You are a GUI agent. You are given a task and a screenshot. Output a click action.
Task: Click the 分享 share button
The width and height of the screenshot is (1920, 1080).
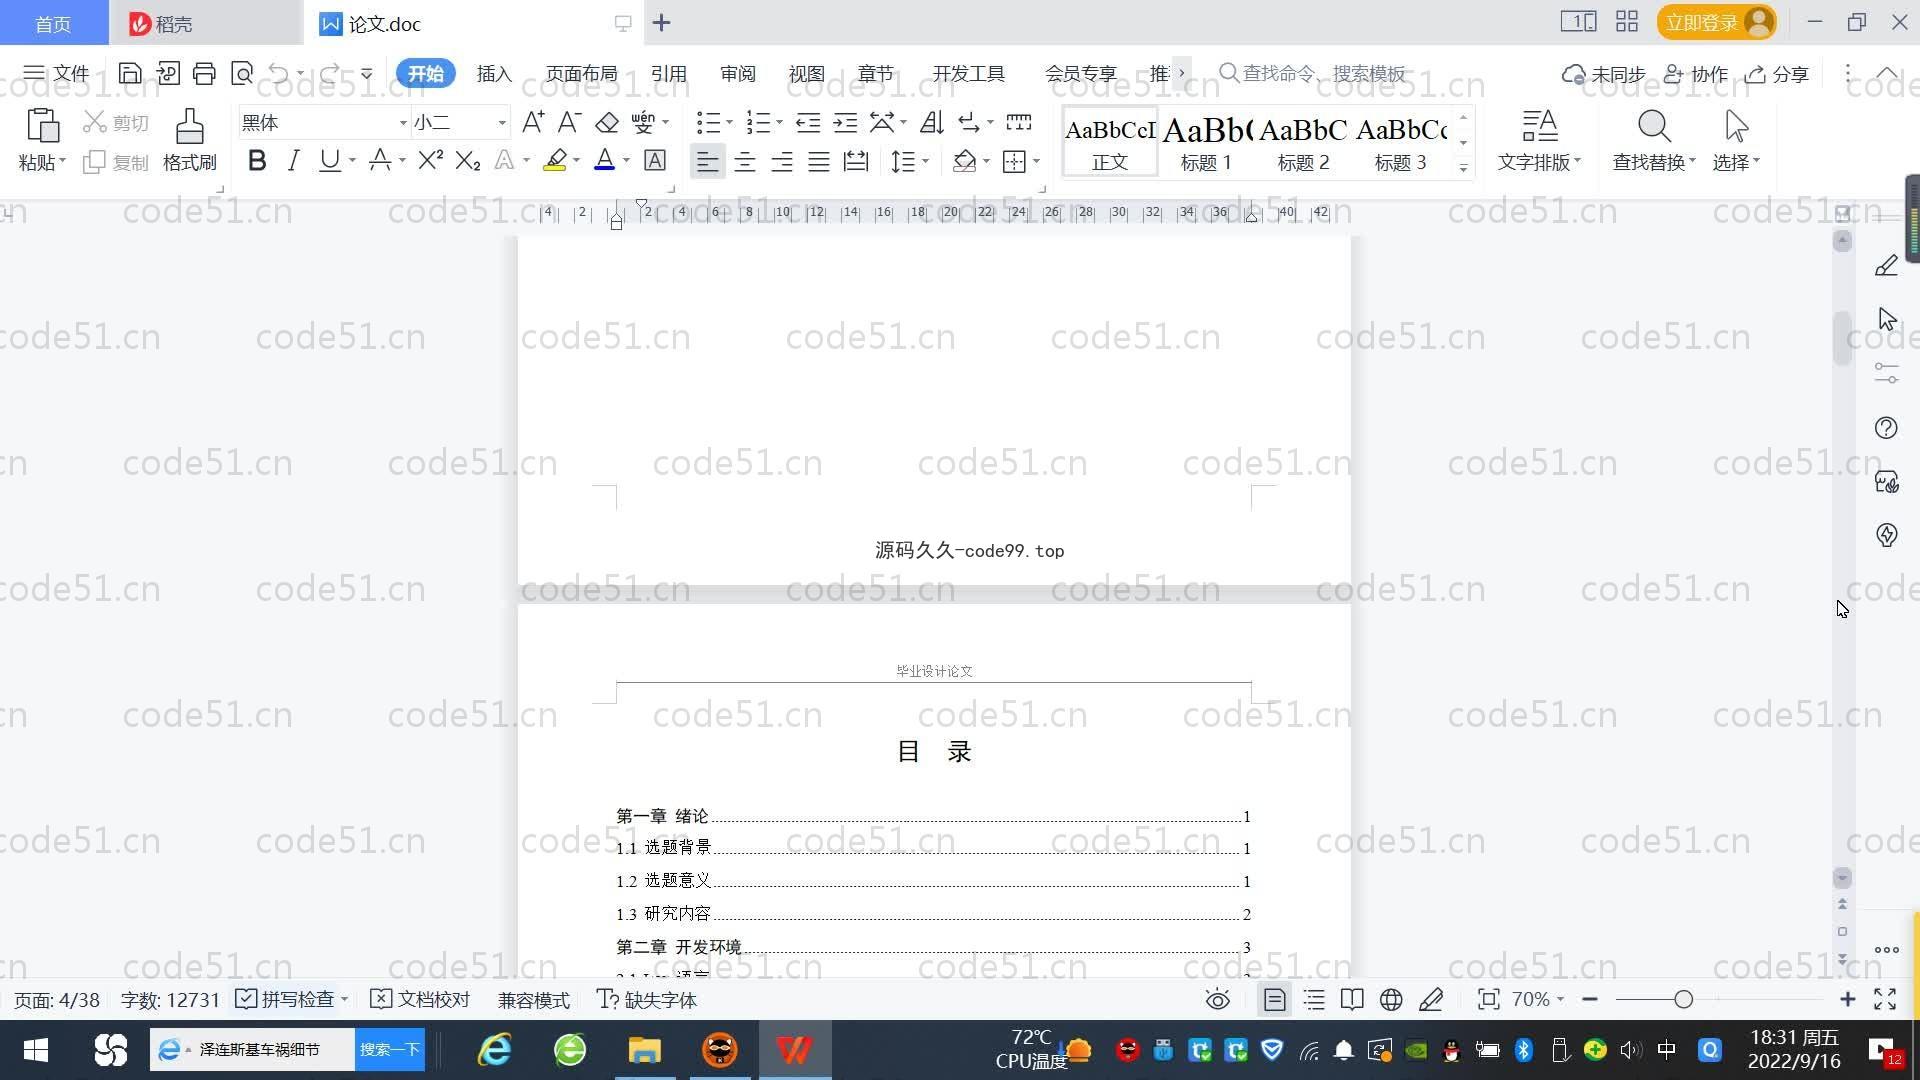(1777, 74)
